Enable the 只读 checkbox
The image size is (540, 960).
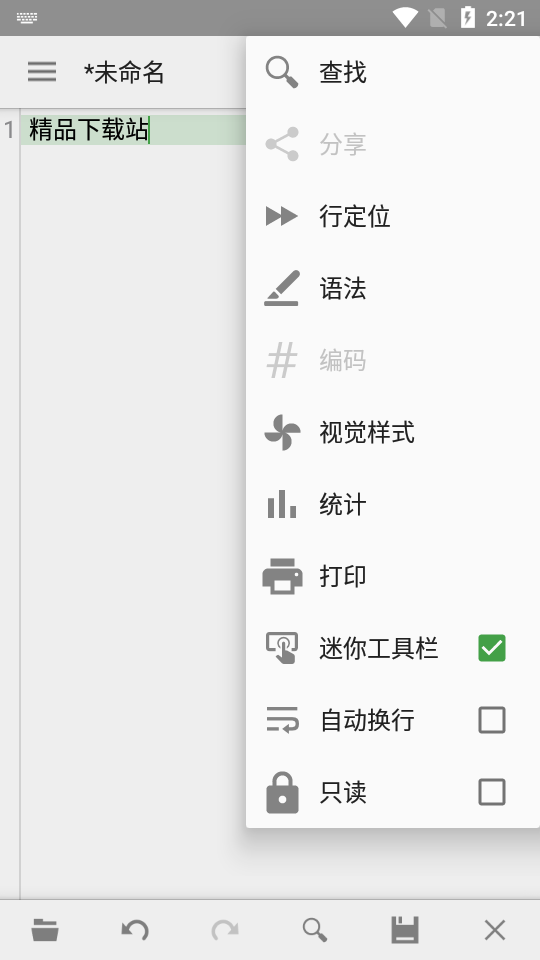point(492,792)
